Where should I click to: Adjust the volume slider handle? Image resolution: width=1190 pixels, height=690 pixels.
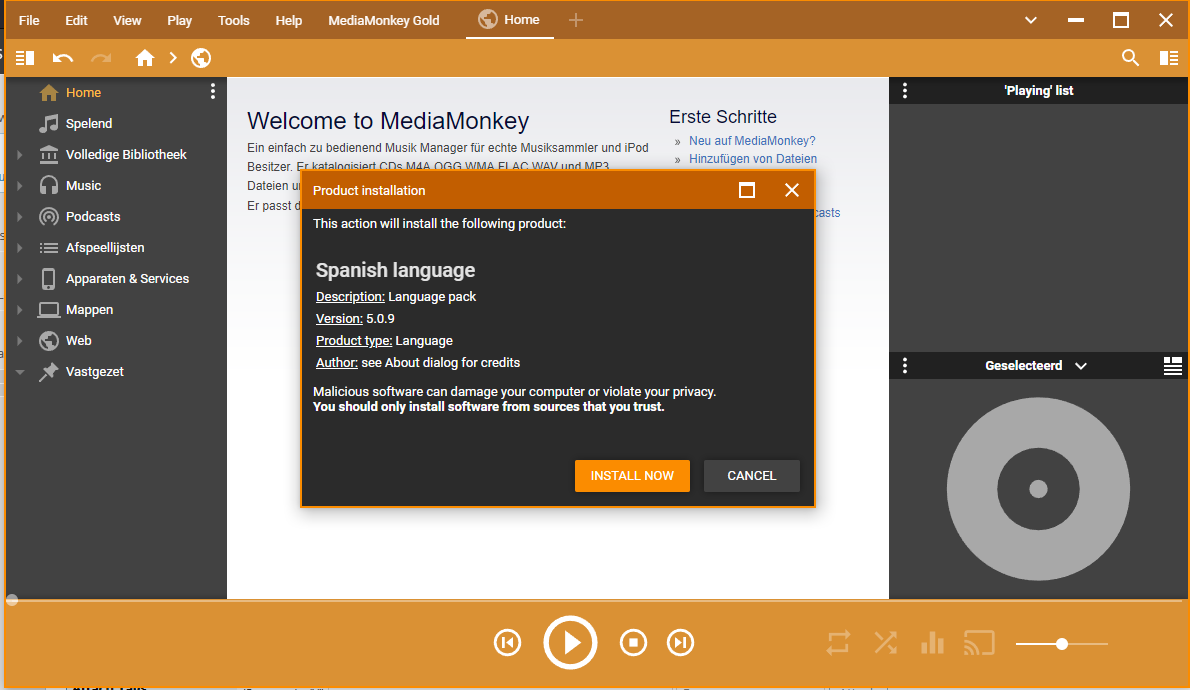pyautogui.click(x=1062, y=644)
